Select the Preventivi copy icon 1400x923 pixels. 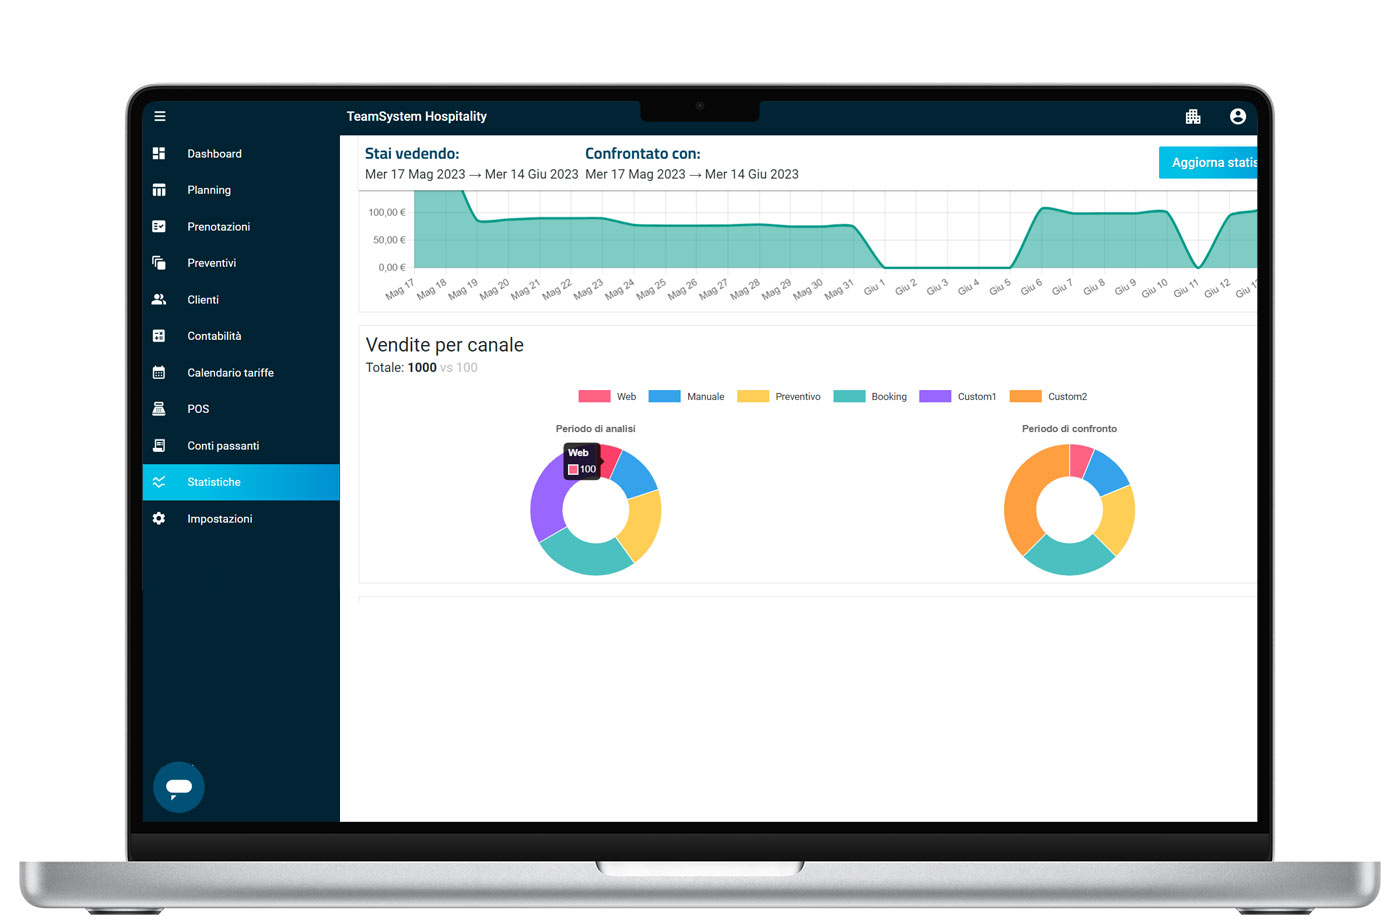[159, 262]
